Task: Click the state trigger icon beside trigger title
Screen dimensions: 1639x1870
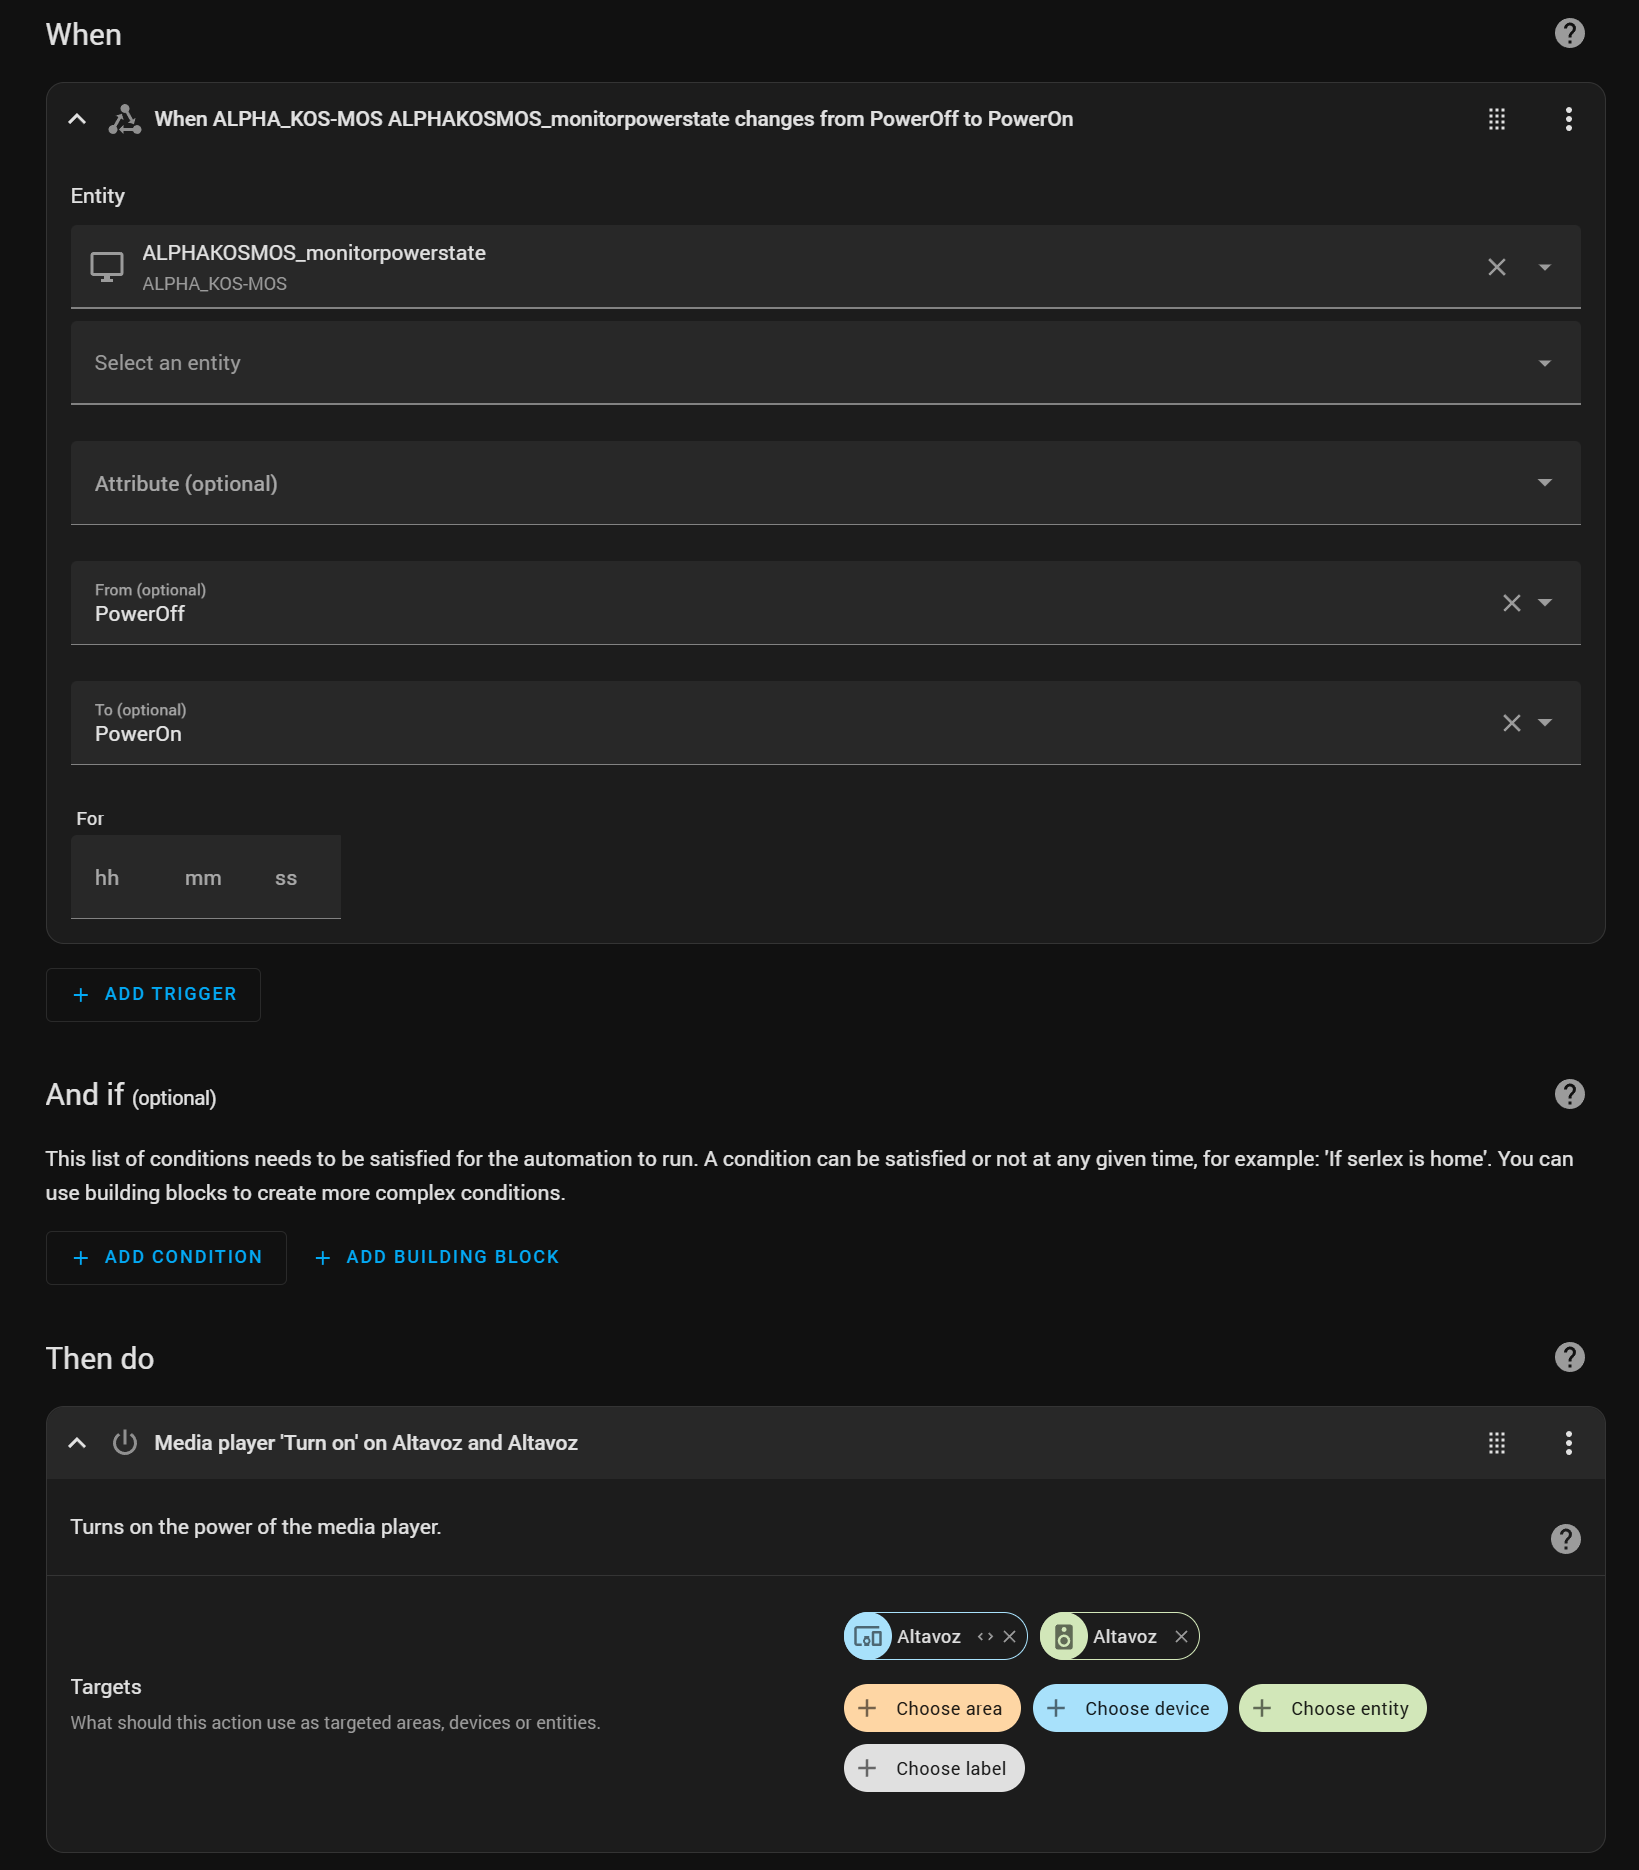Action: (x=125, y=119)
